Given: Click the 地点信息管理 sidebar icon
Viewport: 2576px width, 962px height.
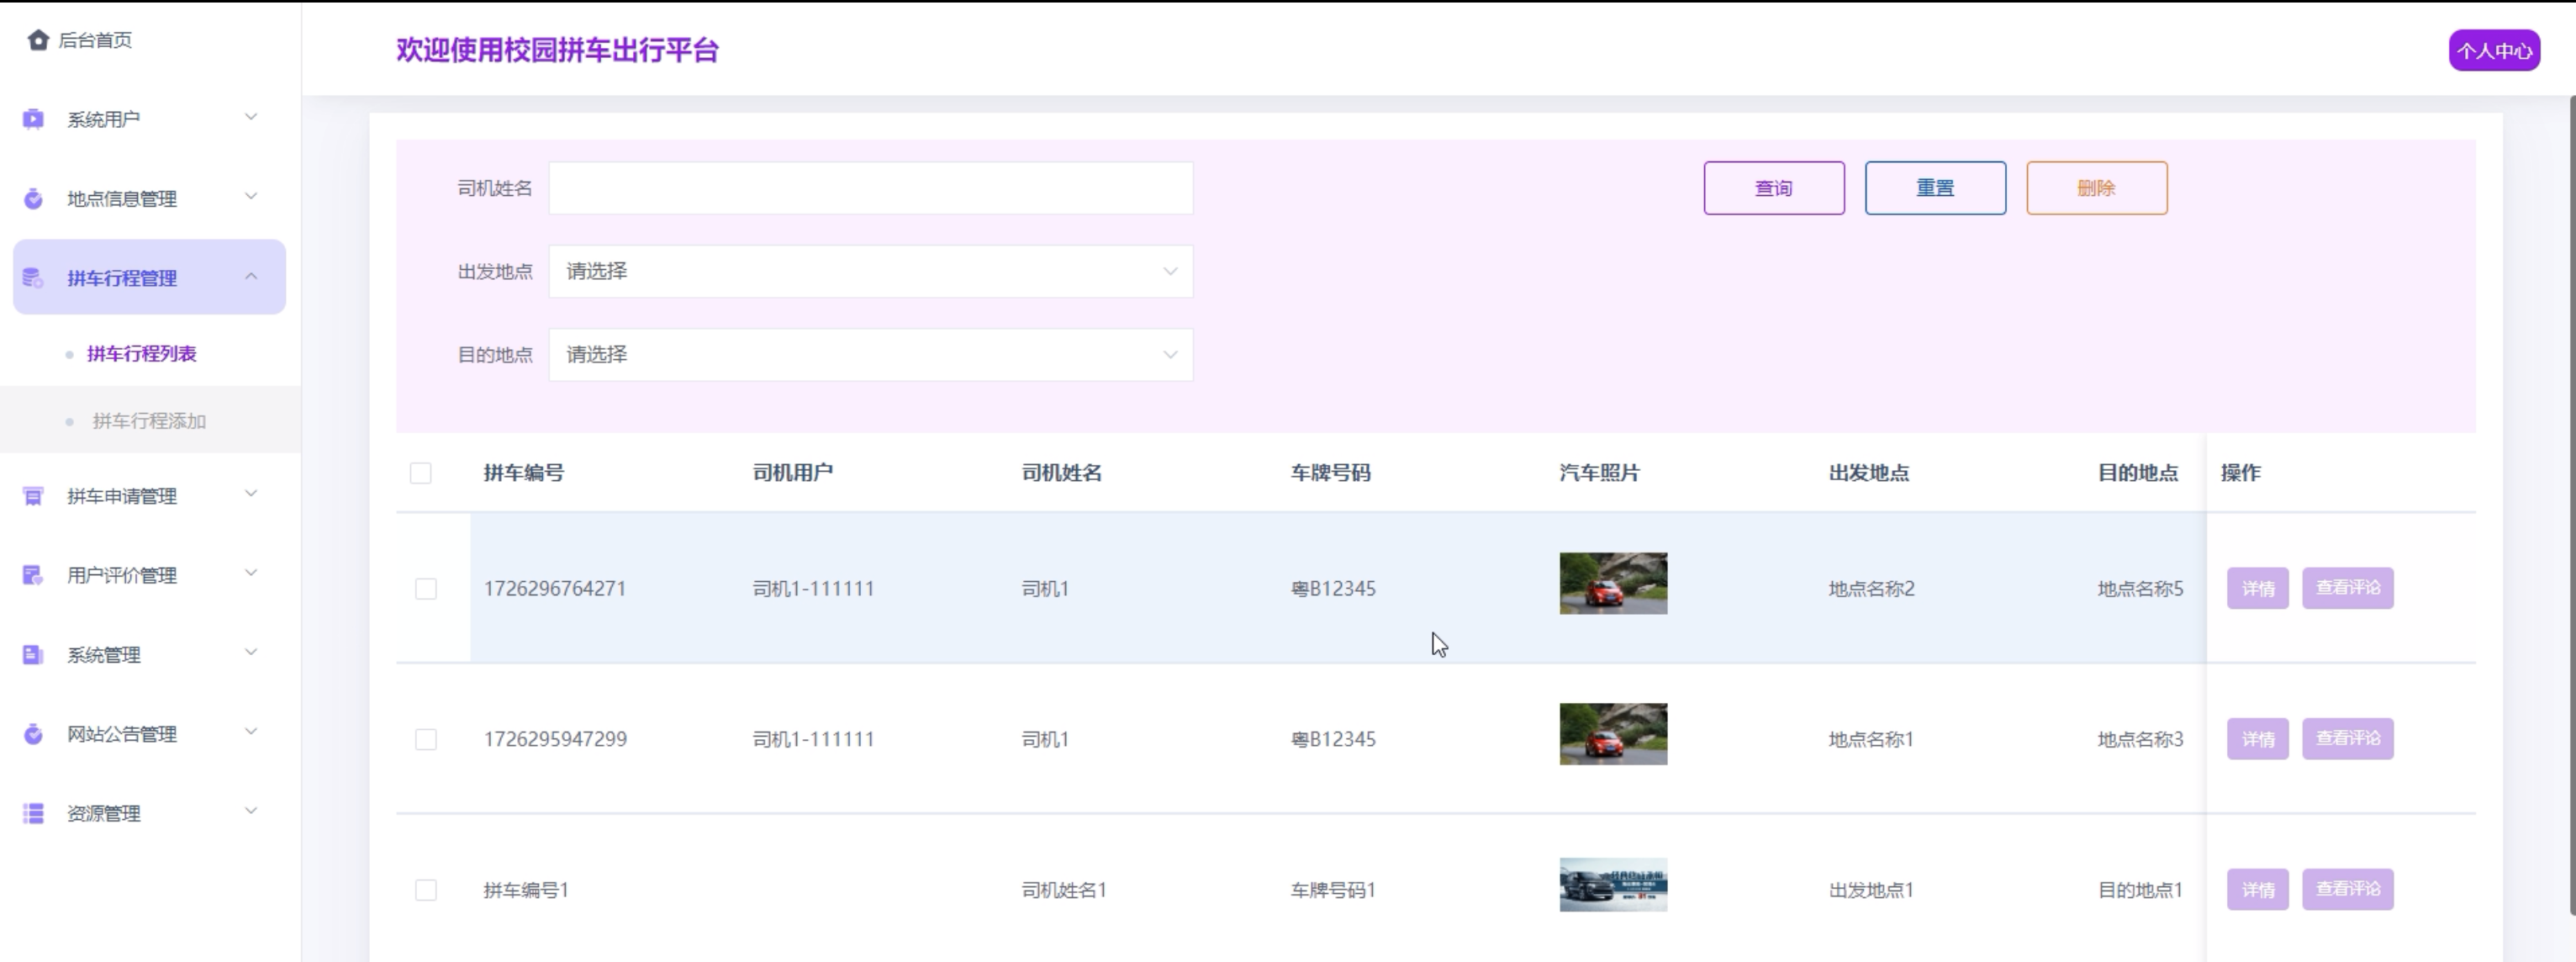Looking at the screenshot, I should 33,198.
